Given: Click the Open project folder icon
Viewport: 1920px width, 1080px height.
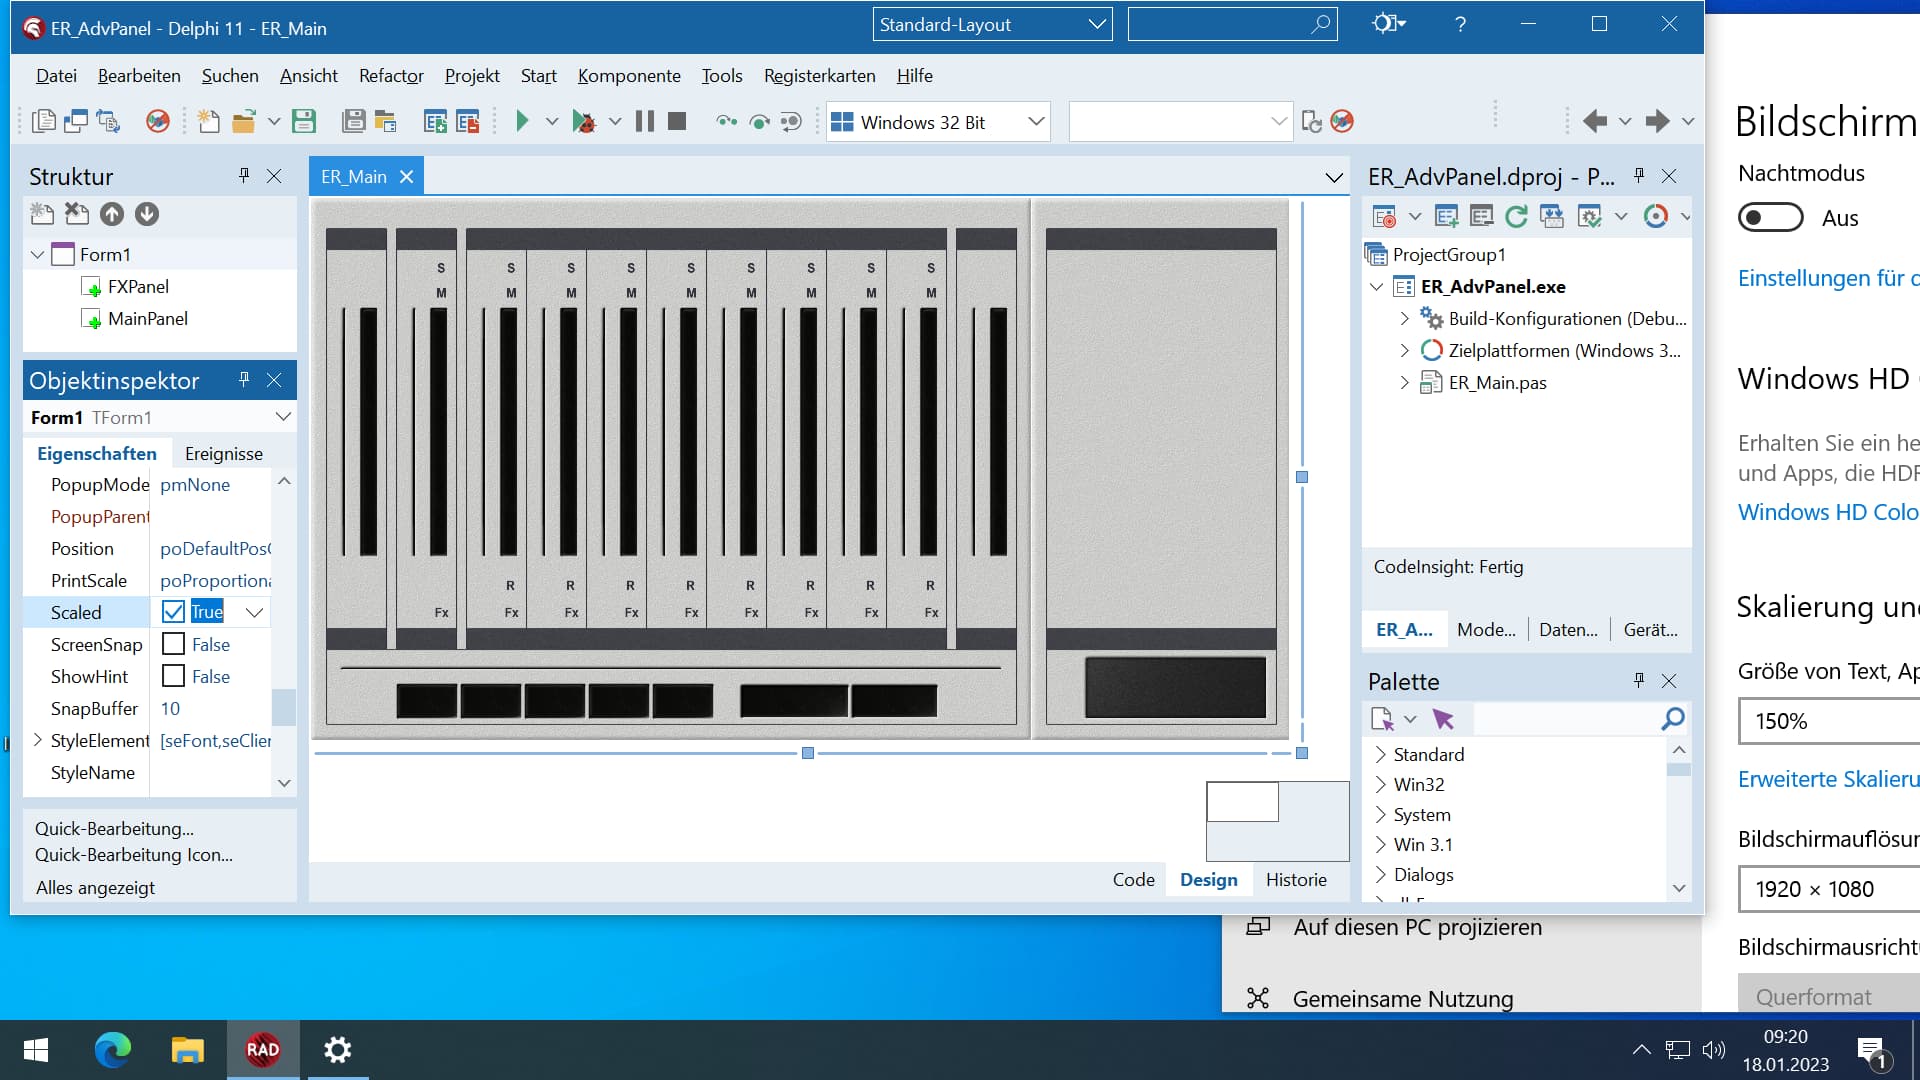Looking at the screenshot, I should [x=243, y=121].
